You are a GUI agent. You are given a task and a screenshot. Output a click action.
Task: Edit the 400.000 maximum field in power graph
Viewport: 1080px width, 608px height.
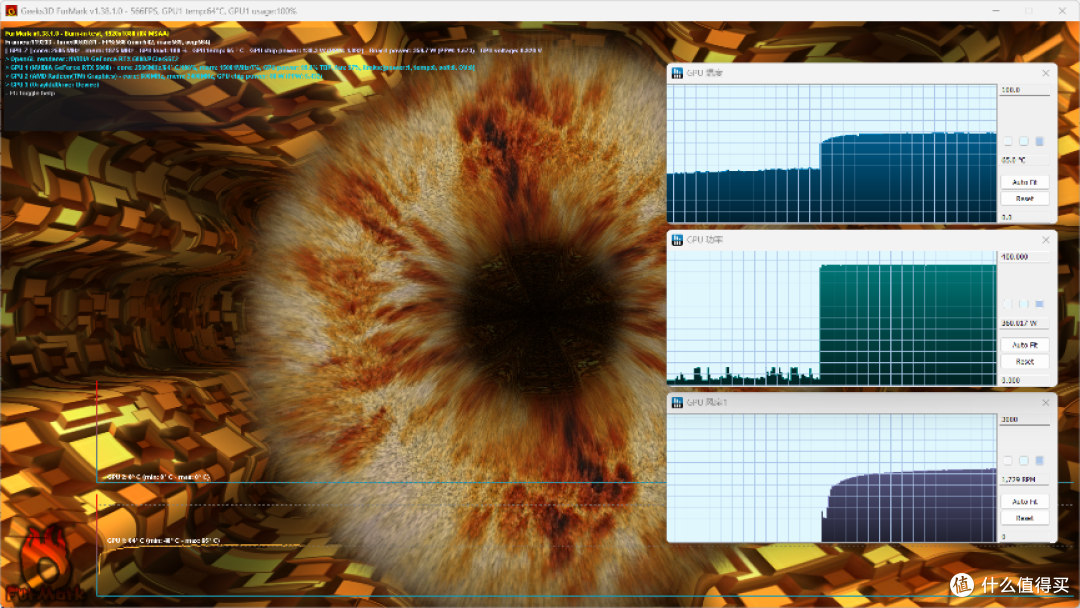pyautogui.click(x=1025, y=257)
